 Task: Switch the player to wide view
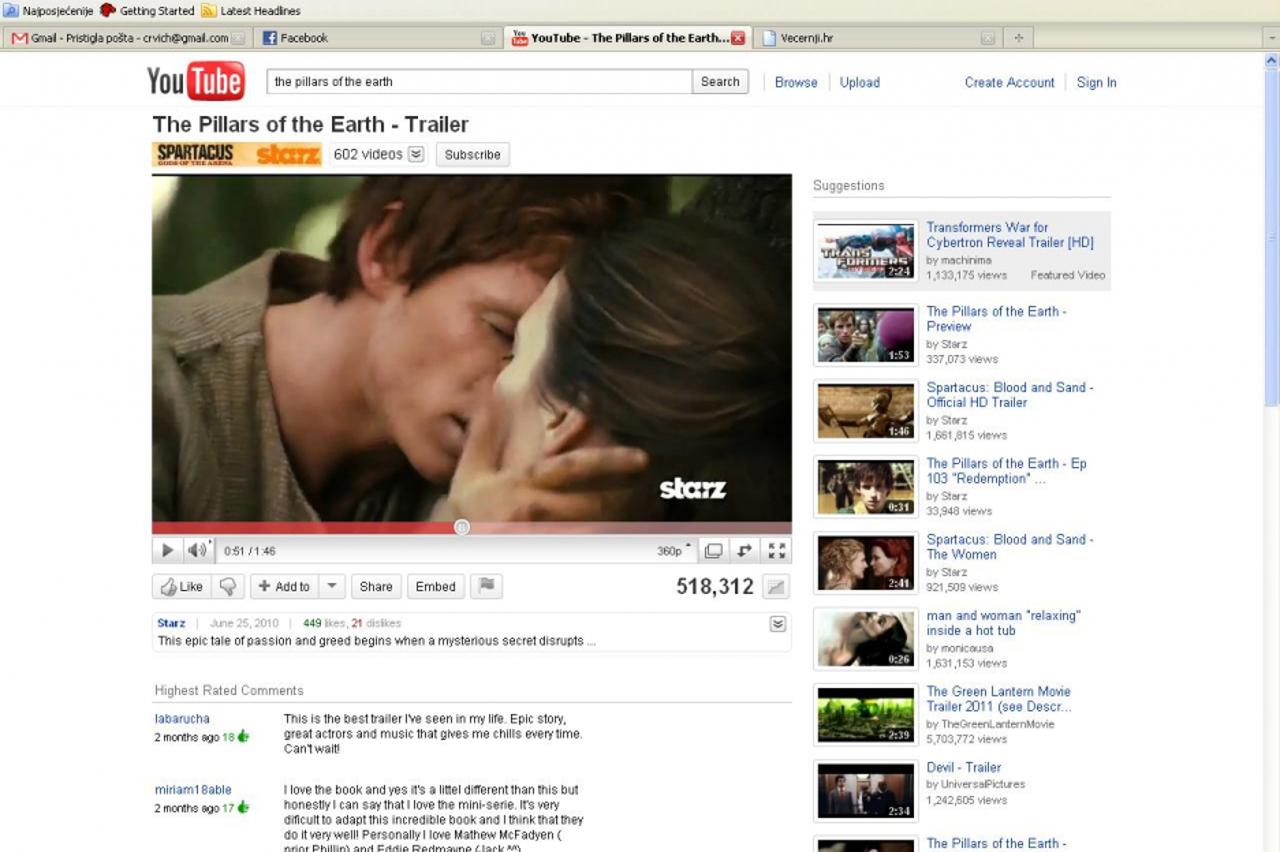(713, 550)
